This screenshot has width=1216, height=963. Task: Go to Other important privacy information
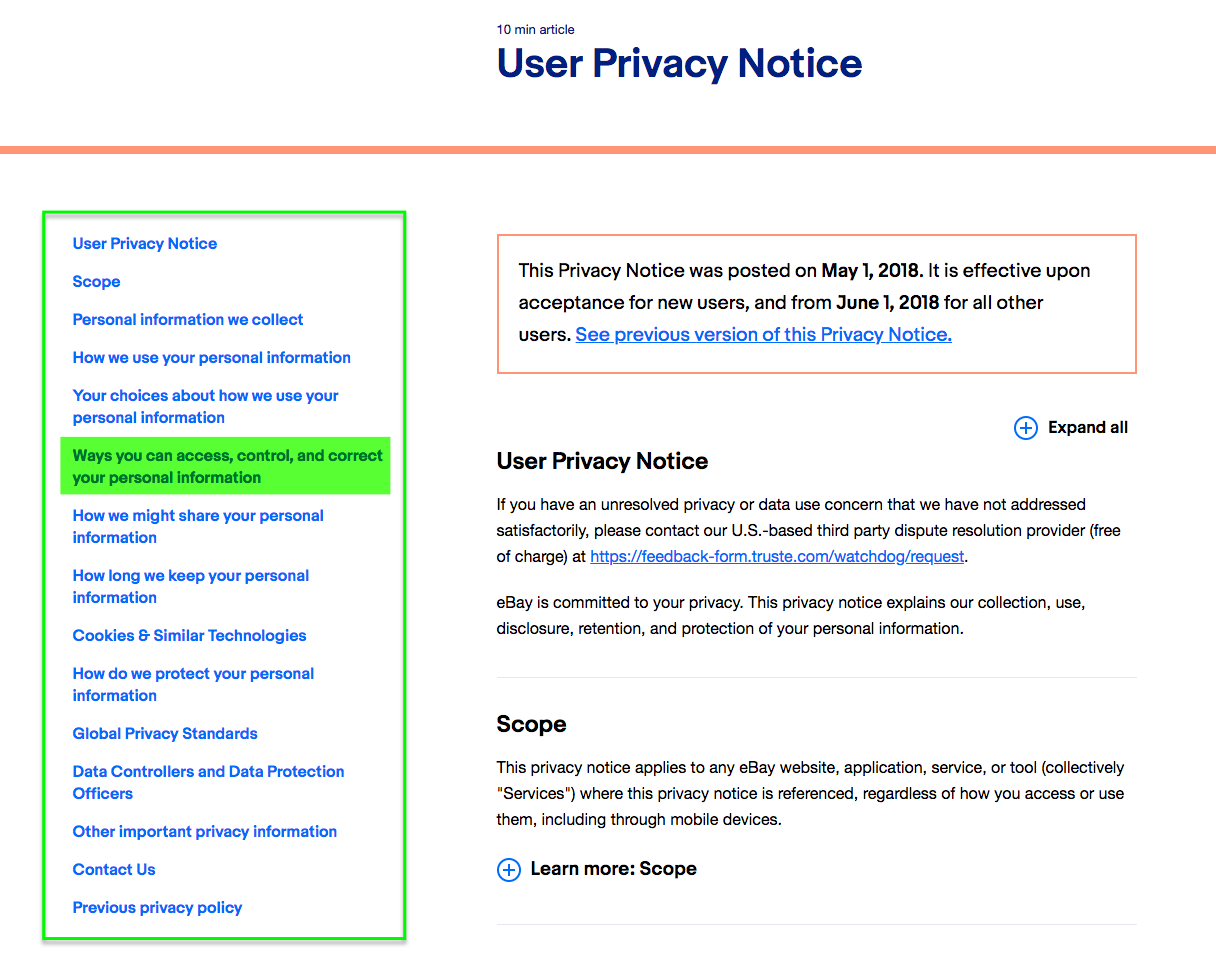(x=205, y=832)
